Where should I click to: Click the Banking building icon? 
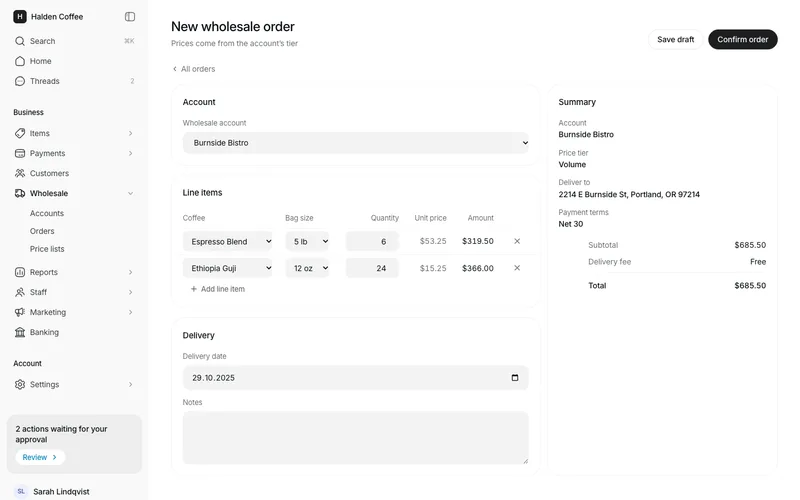(x=20, y=332)
